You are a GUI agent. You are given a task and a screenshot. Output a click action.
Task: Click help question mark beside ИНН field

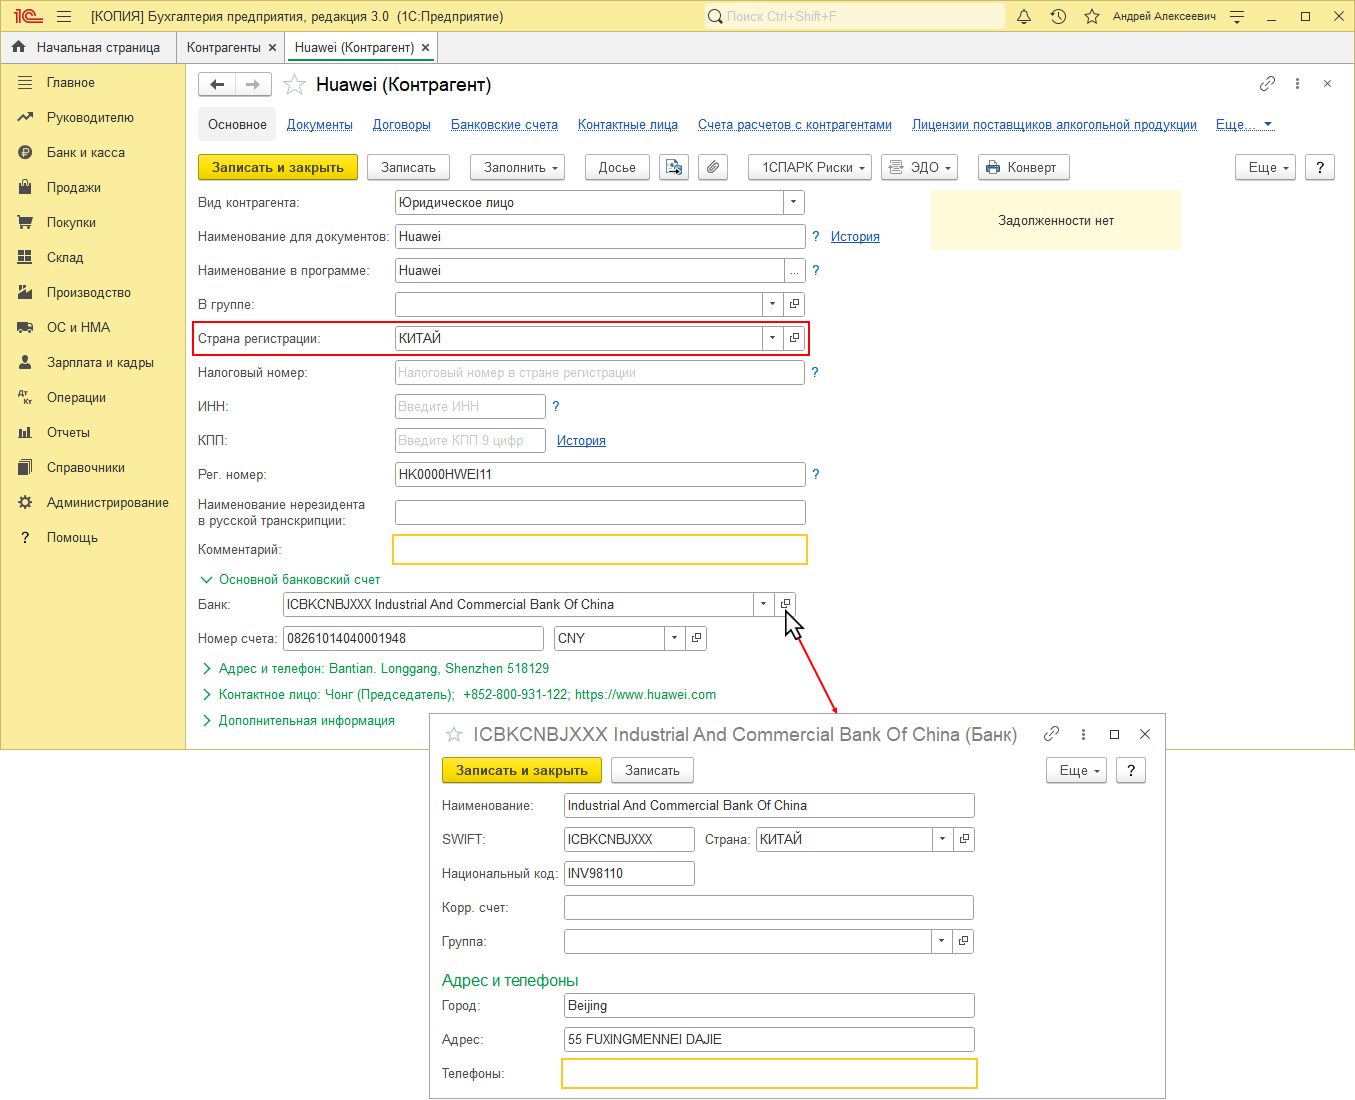[556, 406]
